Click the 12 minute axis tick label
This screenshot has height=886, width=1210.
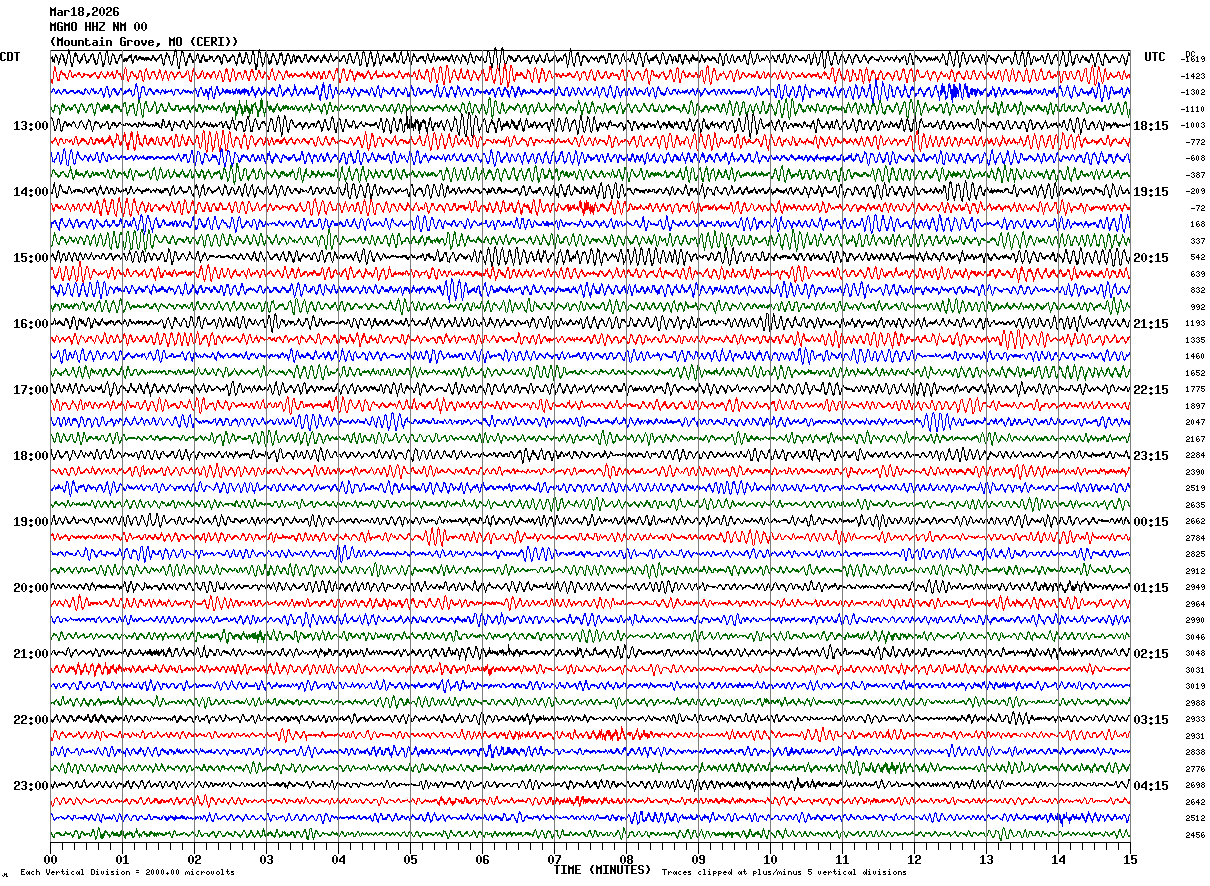coord(914,859)
